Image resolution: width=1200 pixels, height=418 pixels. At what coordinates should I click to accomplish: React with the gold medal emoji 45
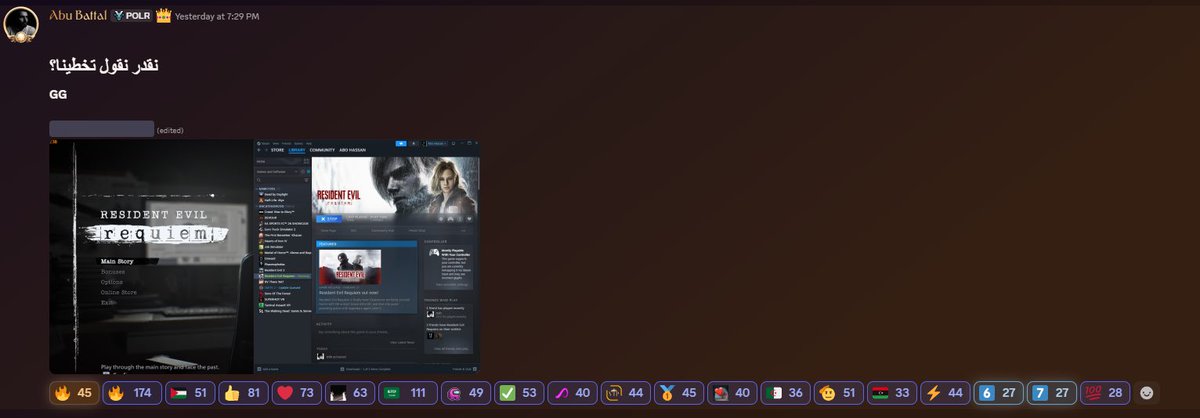click(680, 393)
